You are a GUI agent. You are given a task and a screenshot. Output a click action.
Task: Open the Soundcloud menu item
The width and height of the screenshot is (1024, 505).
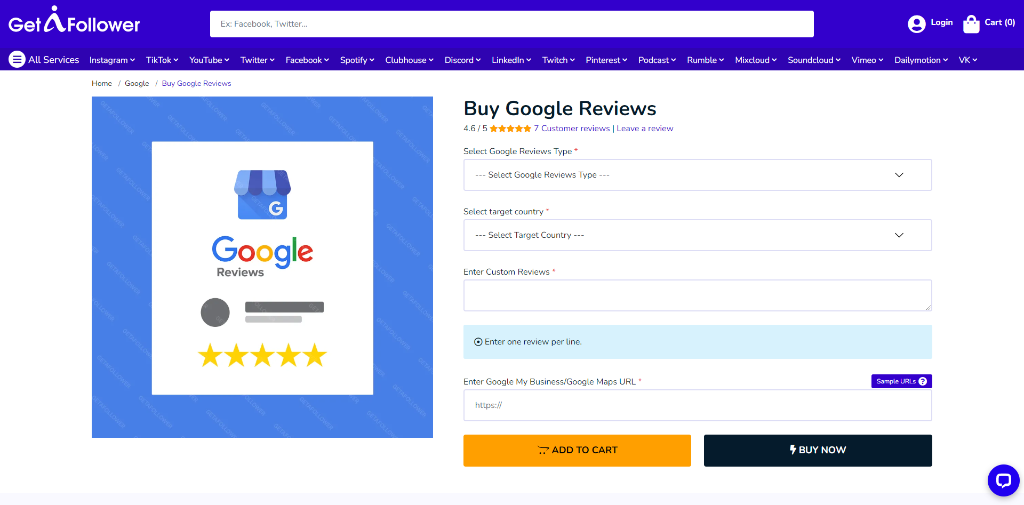click(814, 60)
